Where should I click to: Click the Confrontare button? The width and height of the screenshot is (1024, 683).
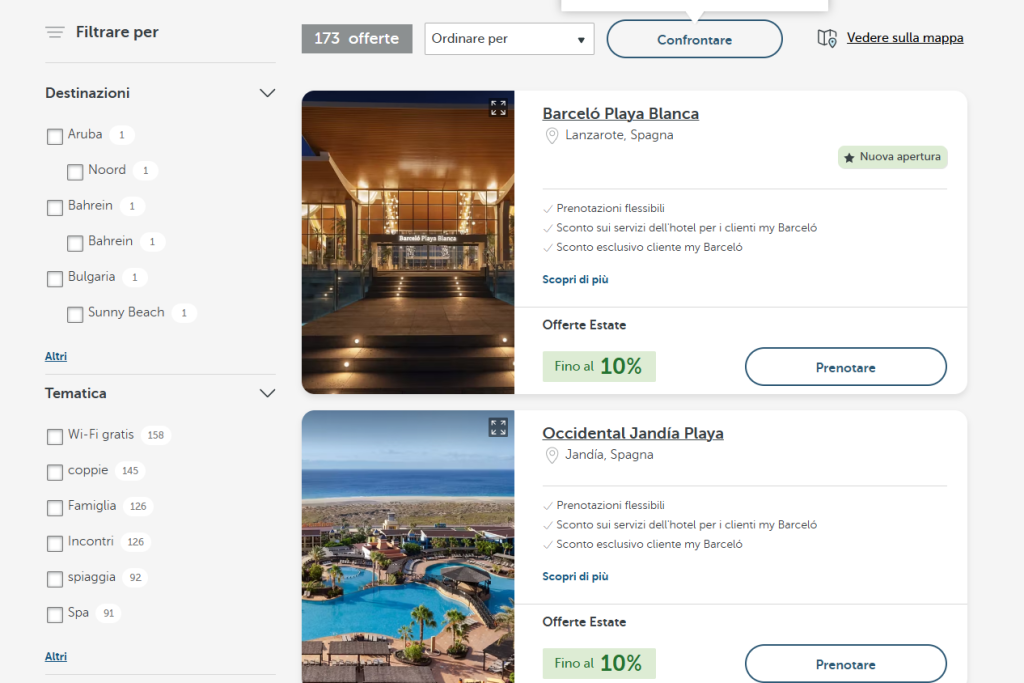pyautogui.click(x=694, y=39)
